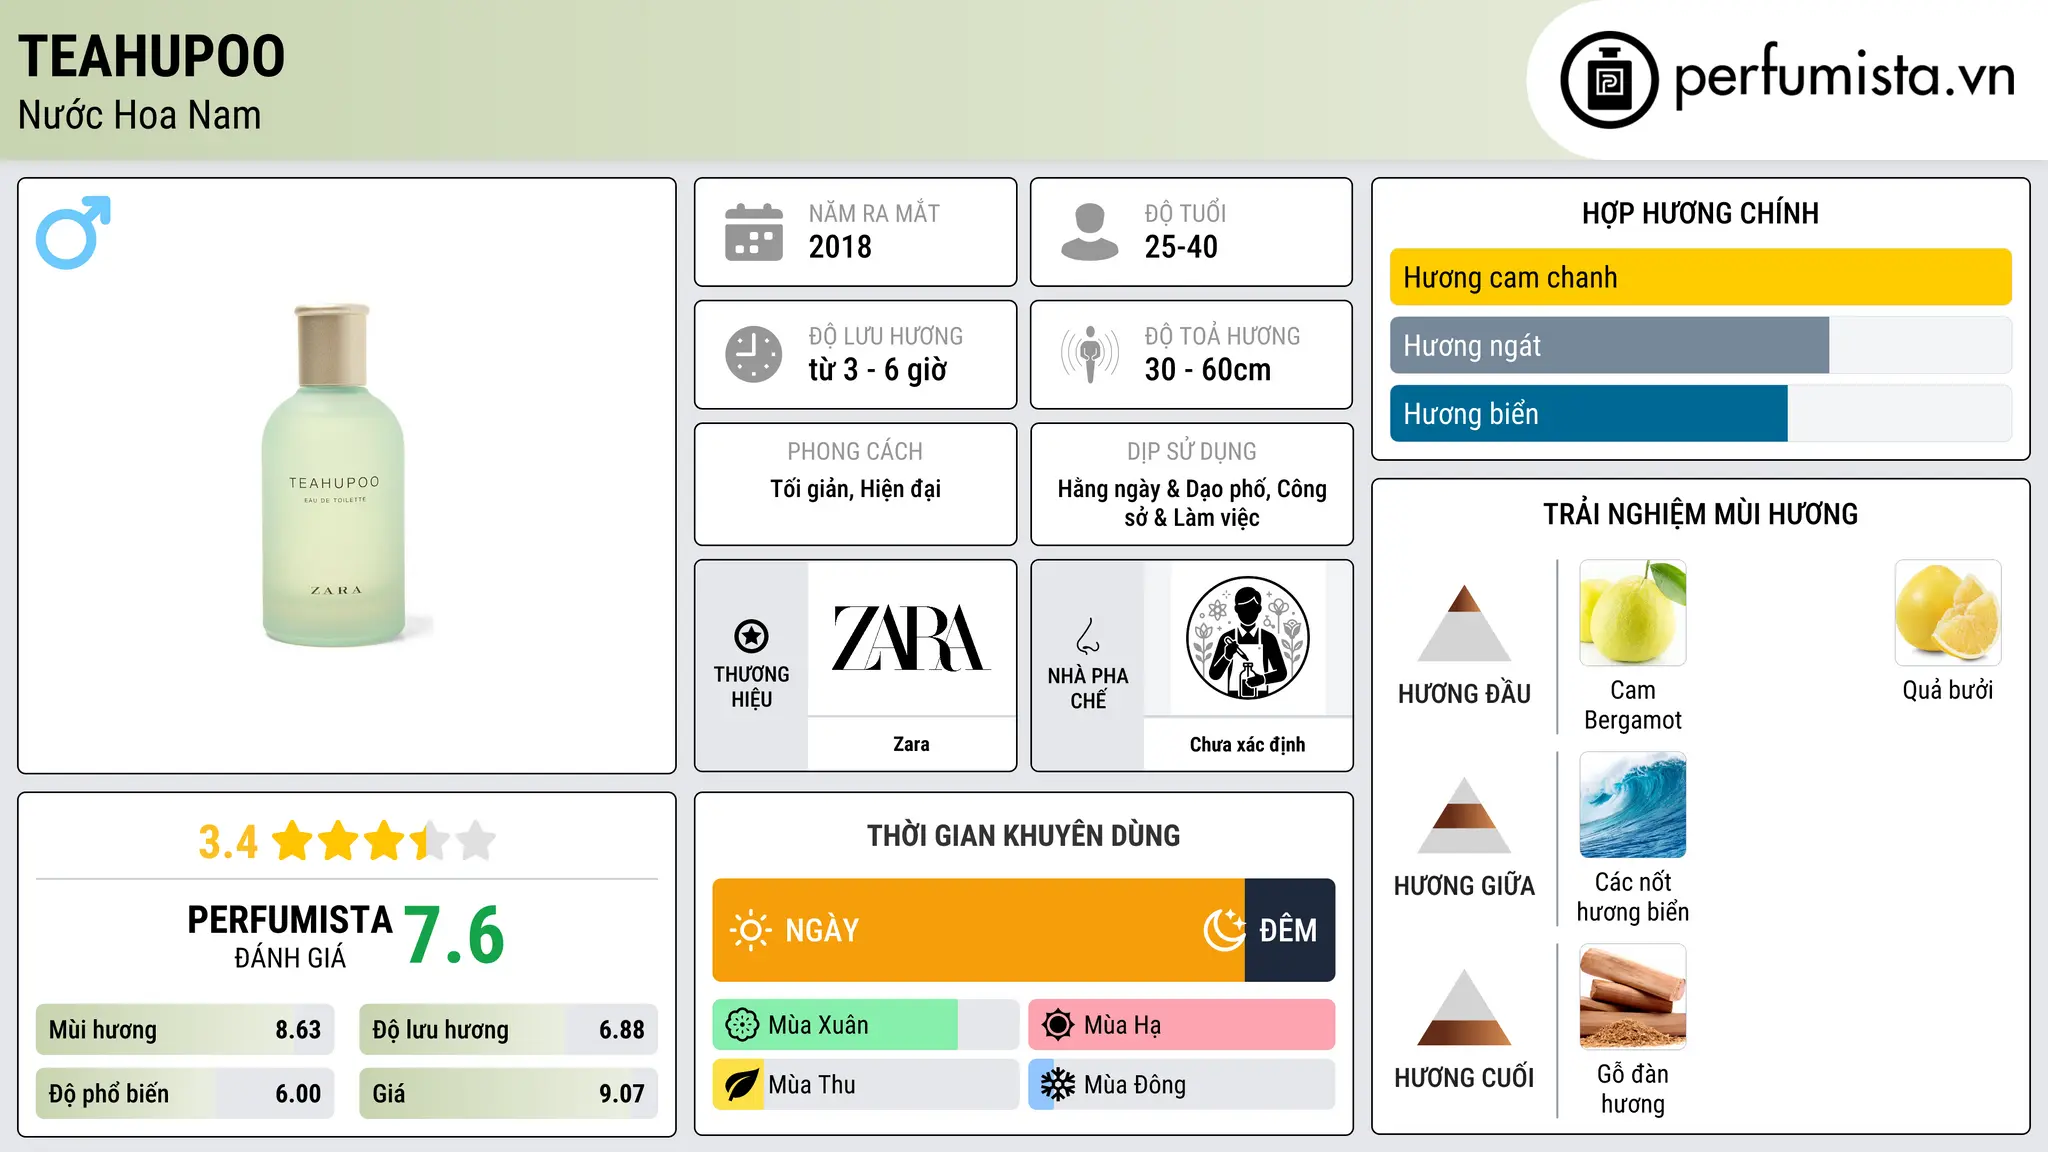Viewport: 2048px width, 1152px height.
Task: Click the Cam Bergamot note label
Action: click(1633, 705)
